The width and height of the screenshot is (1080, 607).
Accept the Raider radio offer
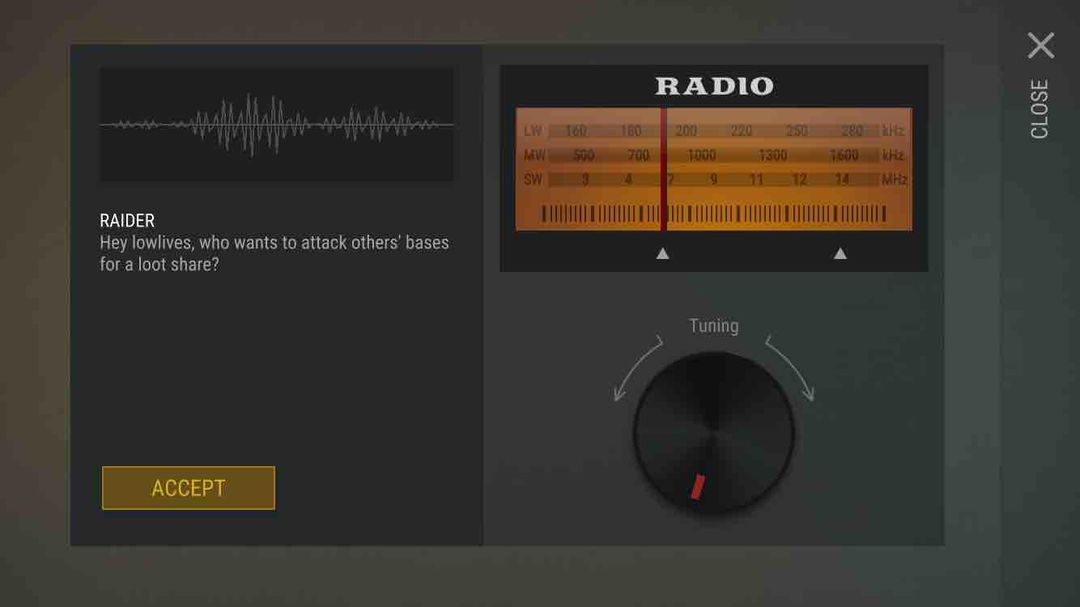click(x=188, y=488)
